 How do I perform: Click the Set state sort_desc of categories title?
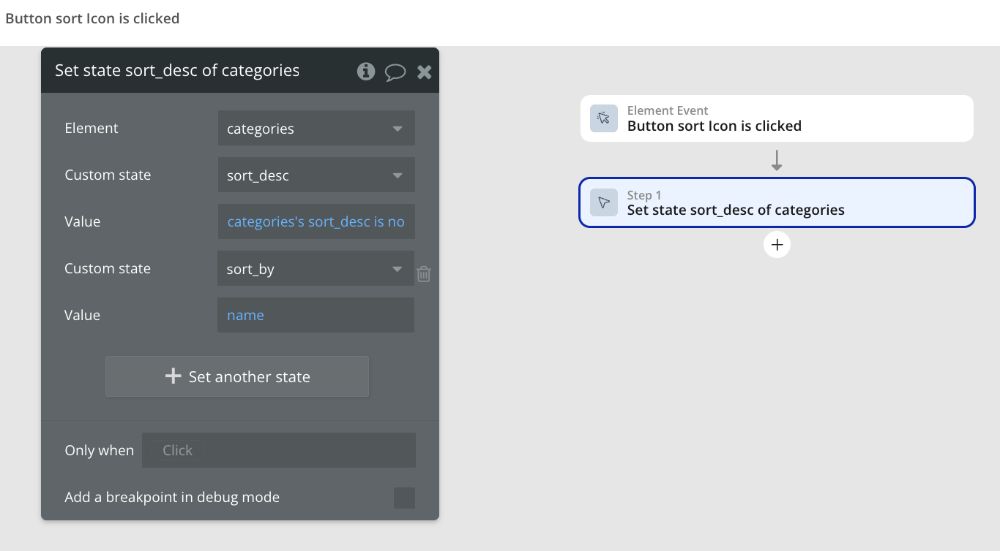[177, 70]
